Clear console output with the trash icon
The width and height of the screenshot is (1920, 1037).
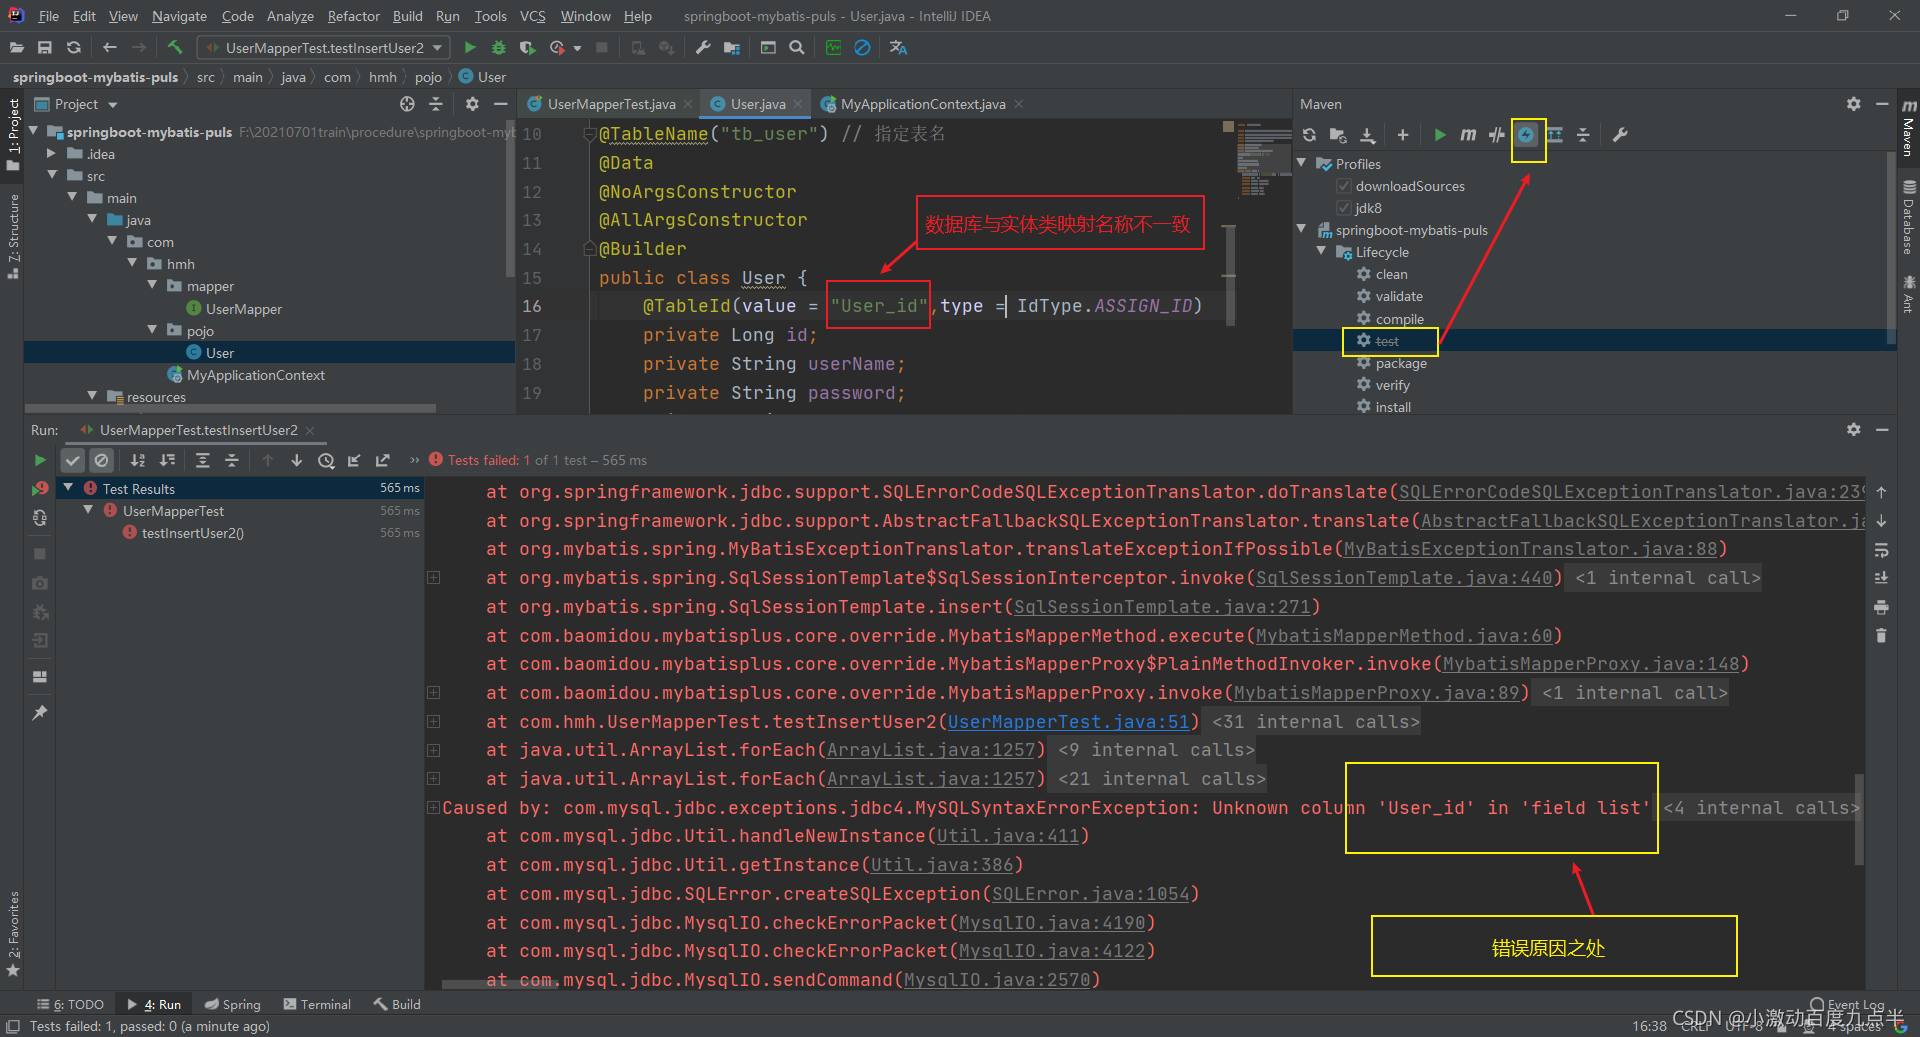pos(1881,635)
